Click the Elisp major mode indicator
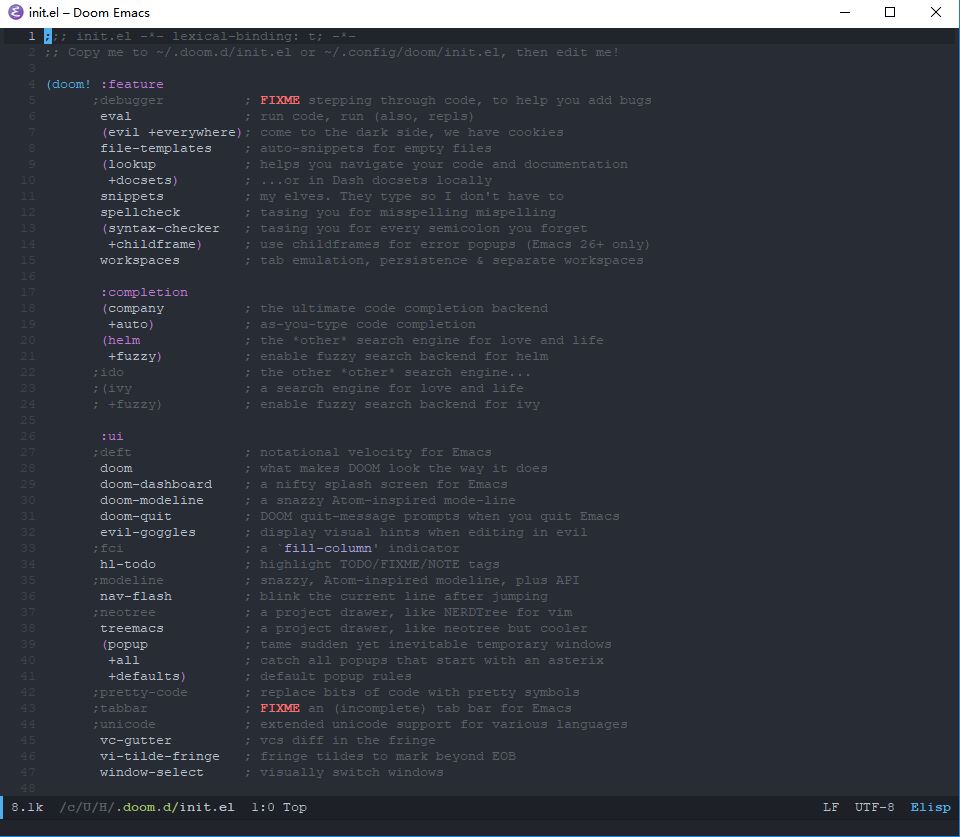 pos(930,807)
